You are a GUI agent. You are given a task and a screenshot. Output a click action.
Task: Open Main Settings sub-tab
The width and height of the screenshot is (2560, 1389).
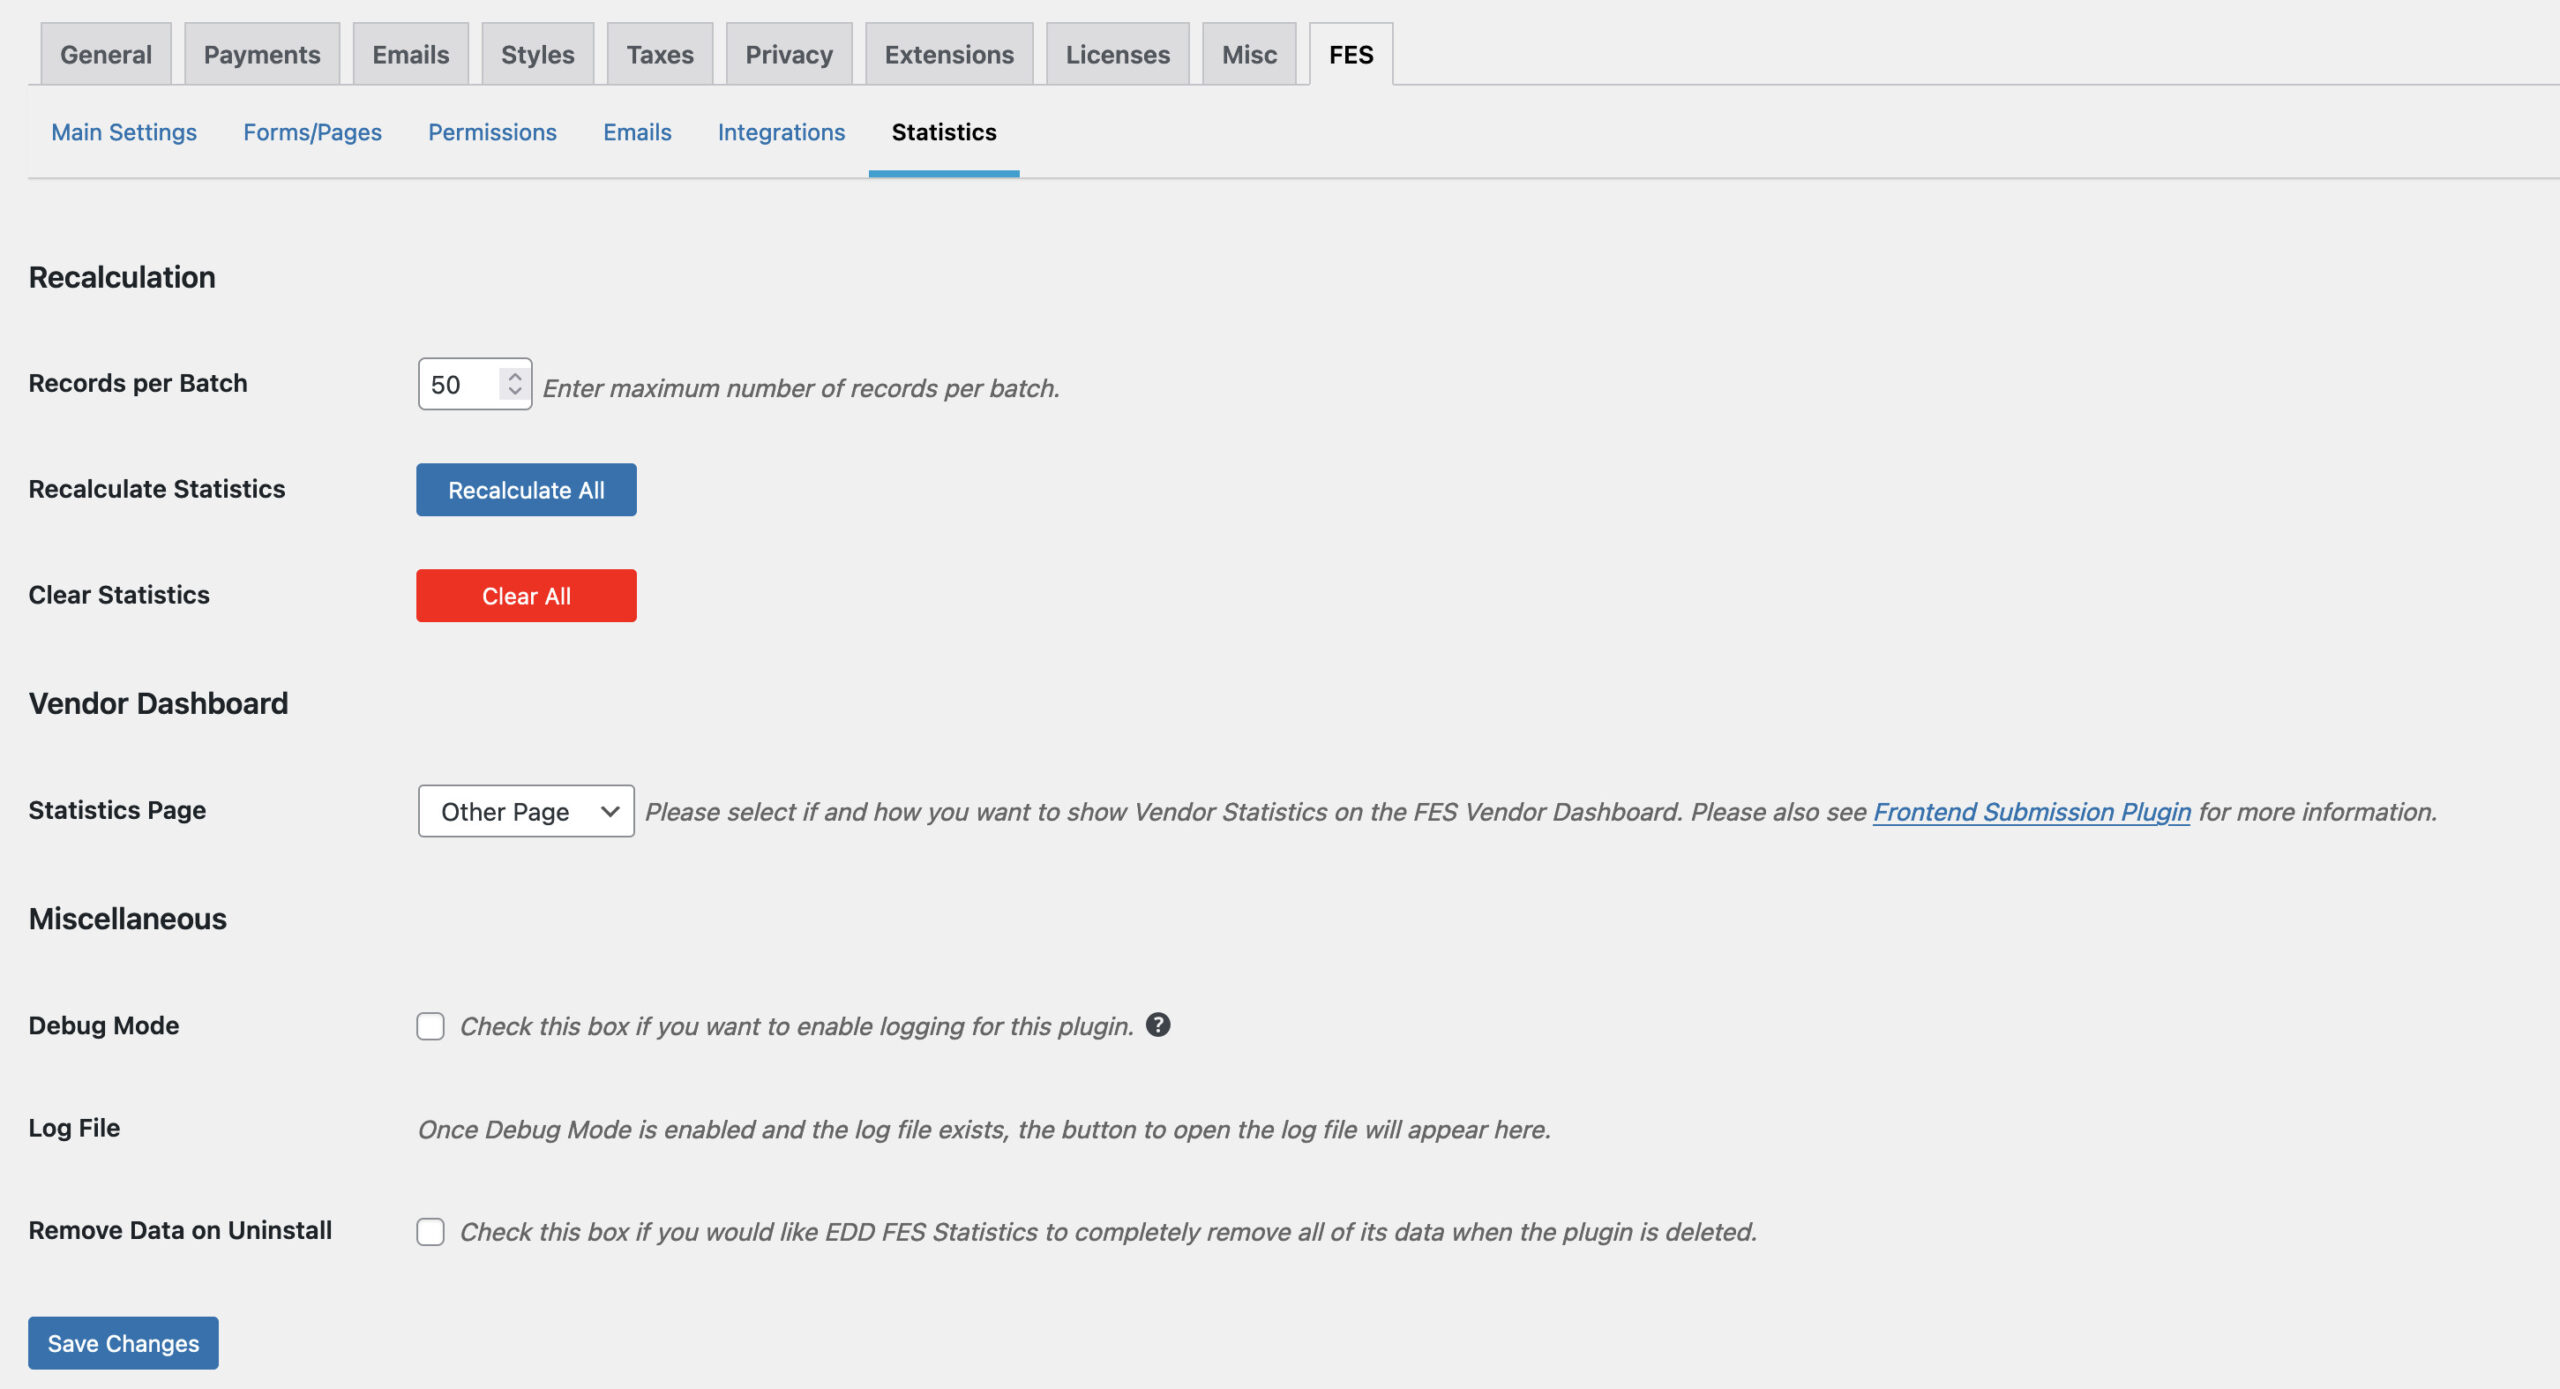(124, 132)
